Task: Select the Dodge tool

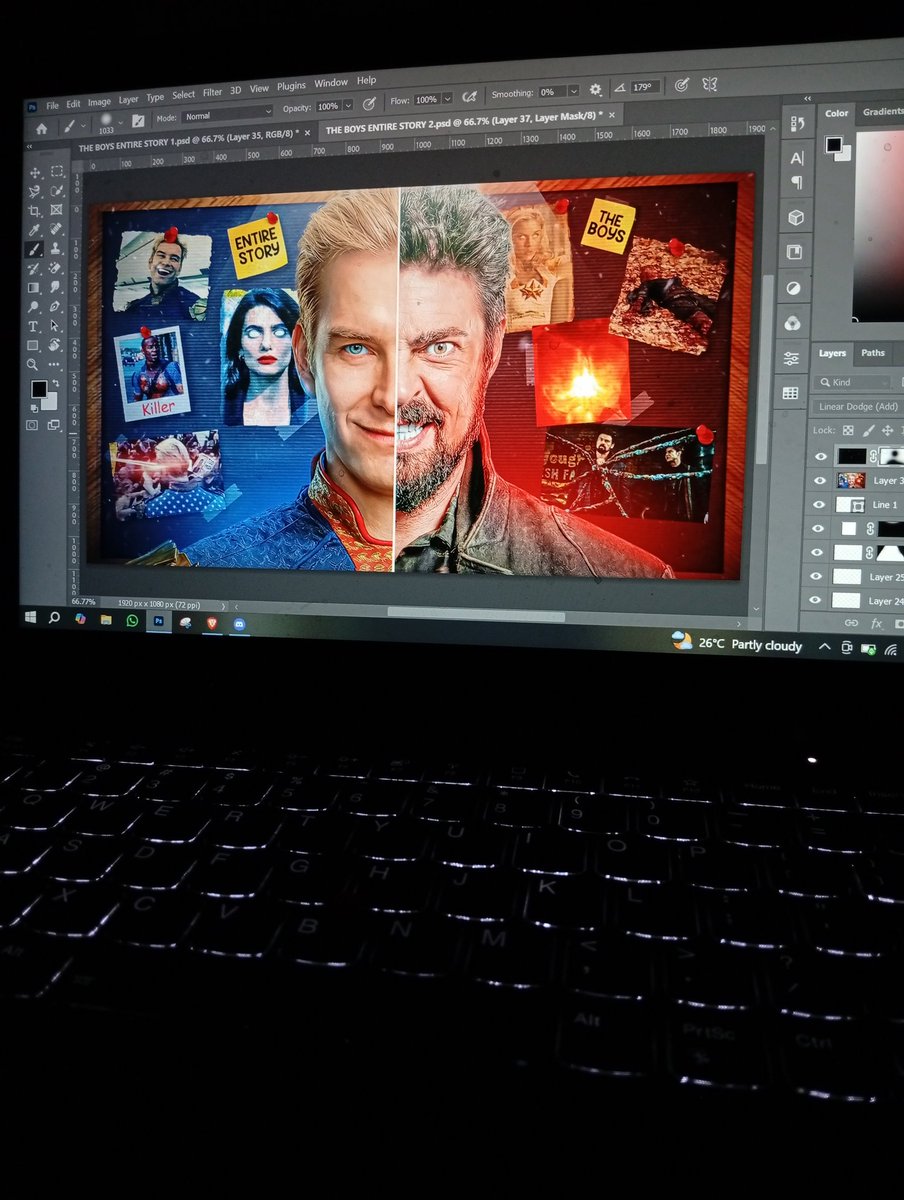Action: click(33, 307)
